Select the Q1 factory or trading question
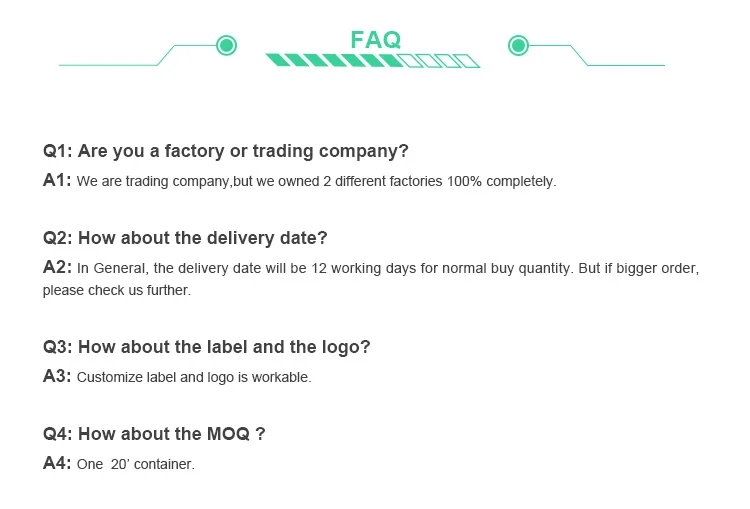This screenshot has height=509, width=750. pos(226,151)
